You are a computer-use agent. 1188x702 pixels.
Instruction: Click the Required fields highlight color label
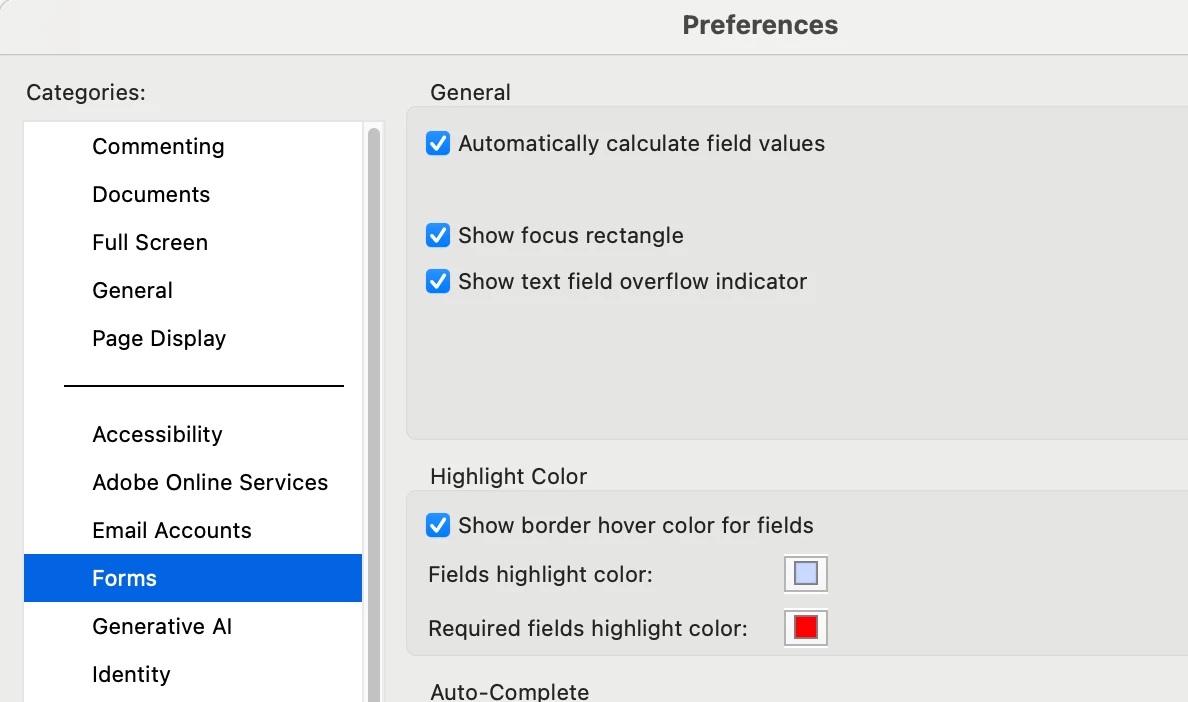588,629
